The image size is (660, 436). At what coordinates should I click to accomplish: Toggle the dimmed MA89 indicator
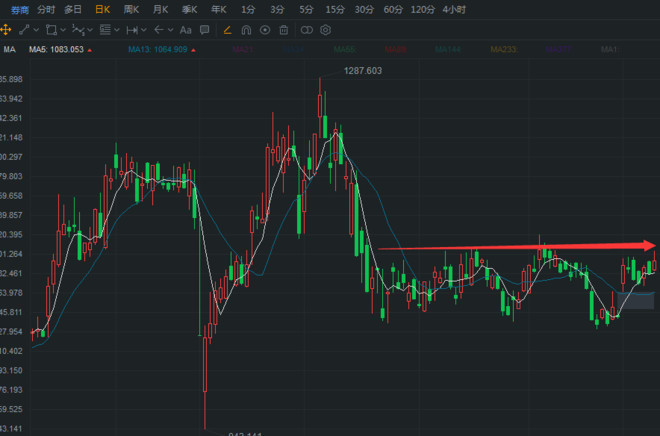pyautogui.click(x=395, y=50)
